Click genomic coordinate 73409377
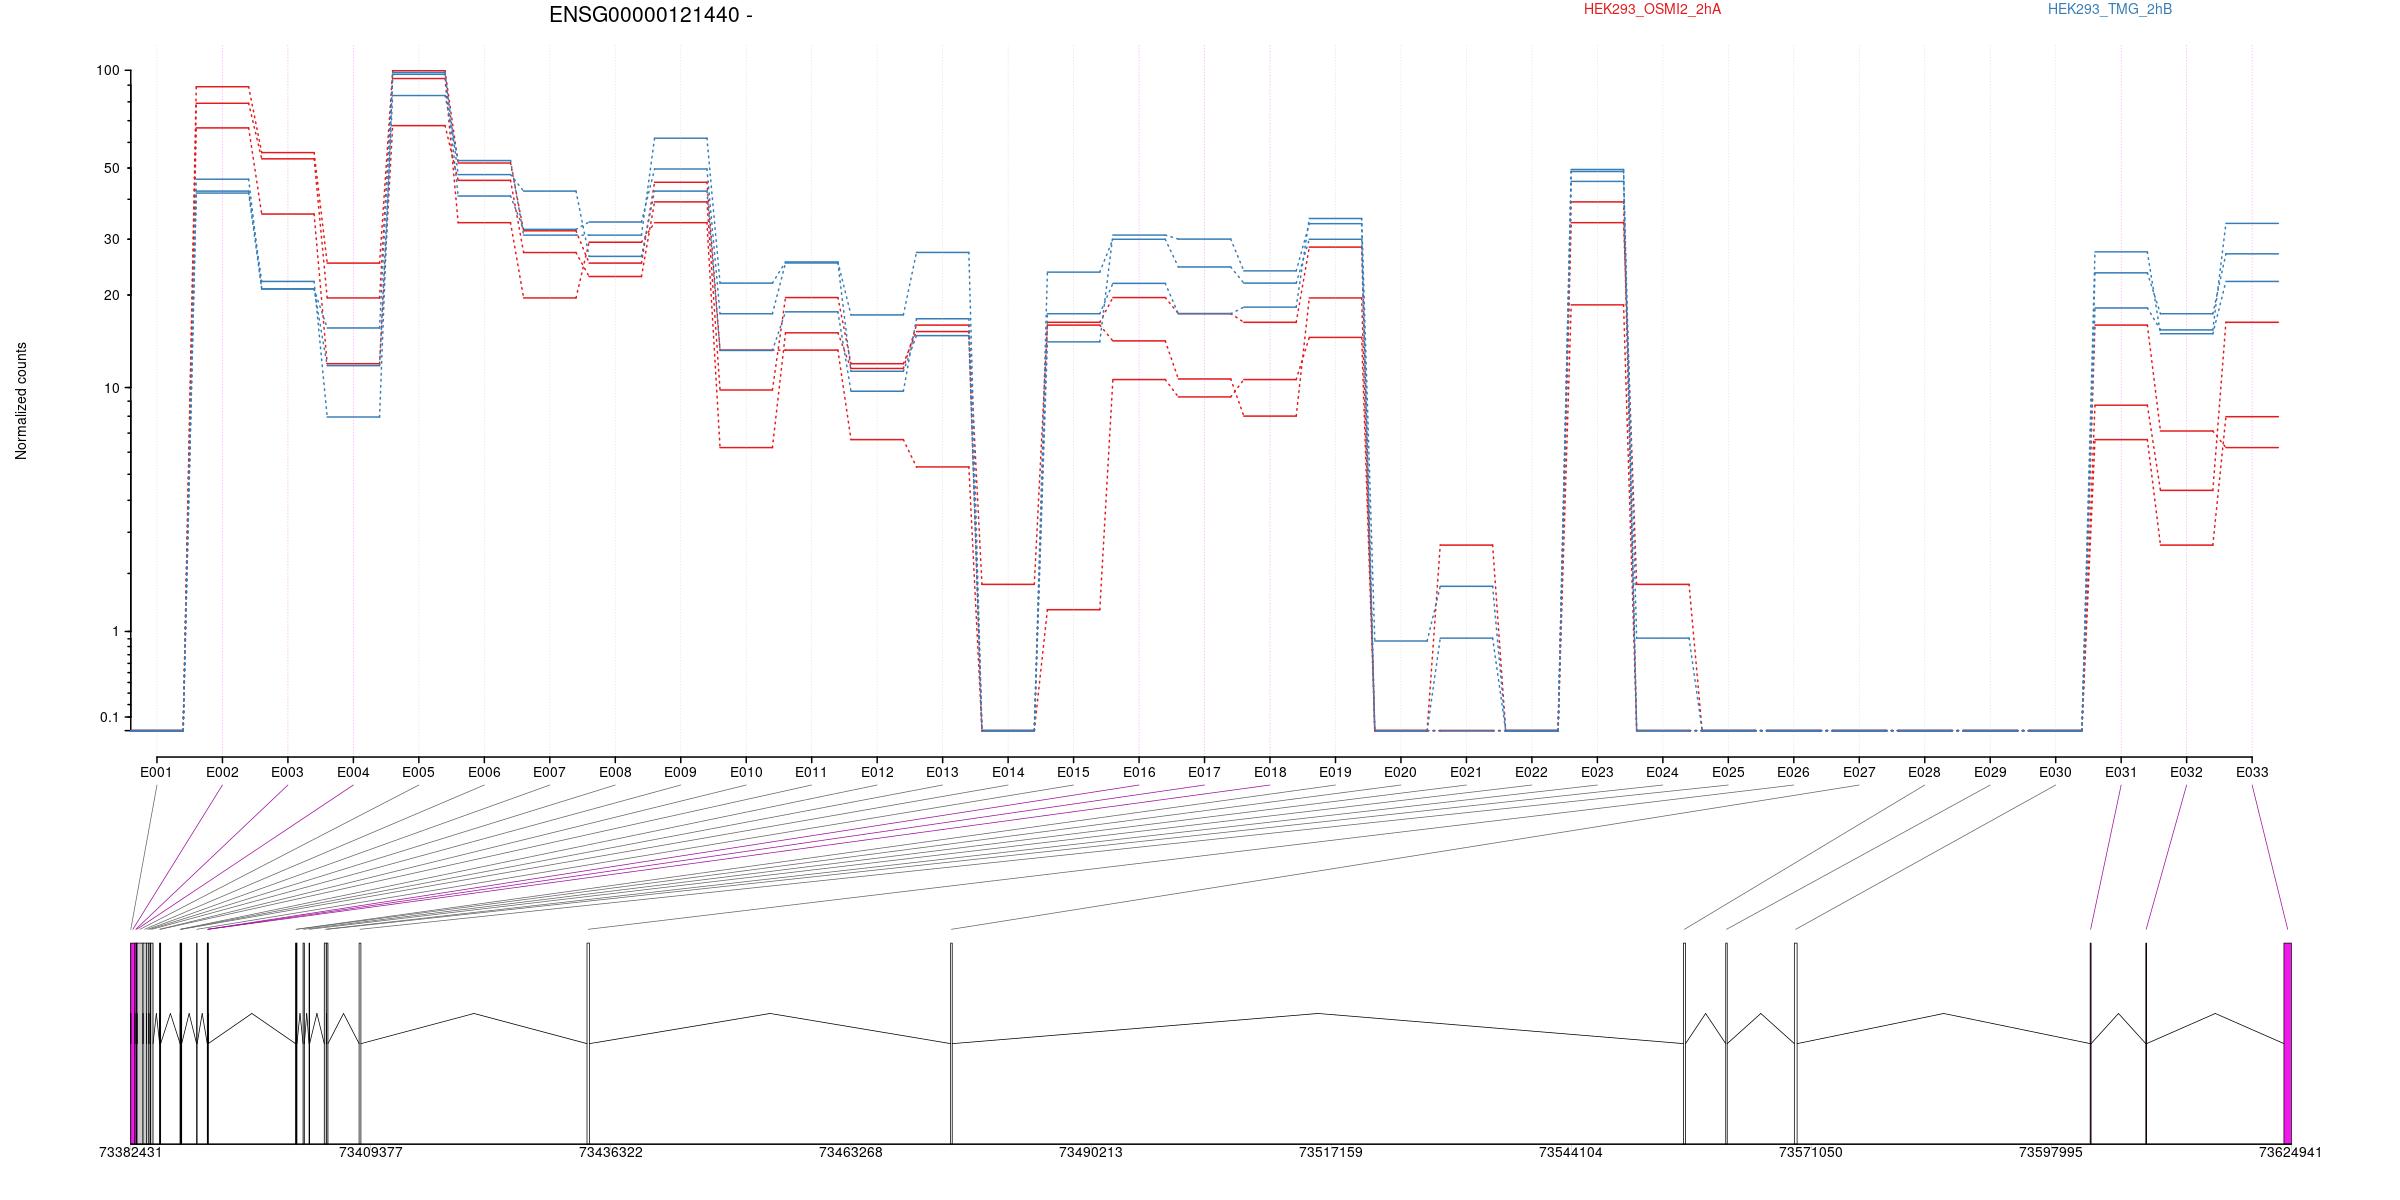 370,1152
